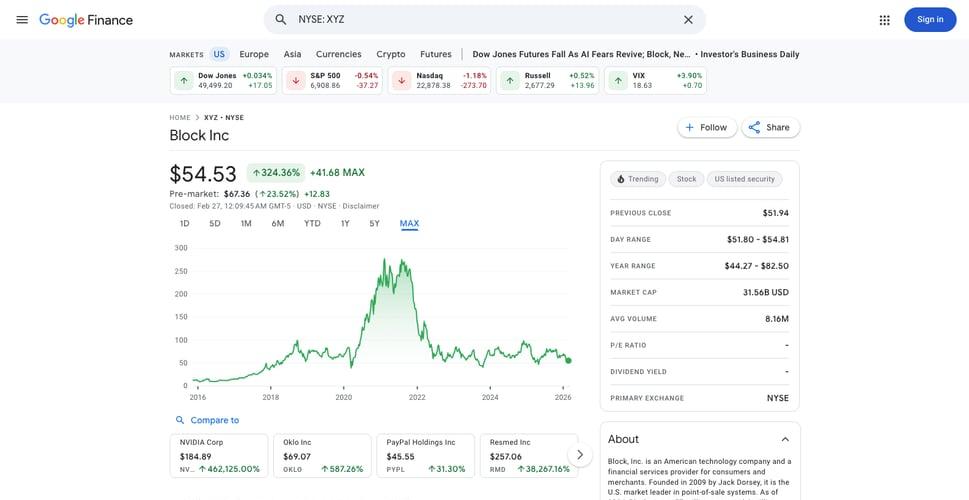Screen dimensions: 969x500
Task: Click the PRIMARY EXCHANGE label
Action: (x=647, y=399)
